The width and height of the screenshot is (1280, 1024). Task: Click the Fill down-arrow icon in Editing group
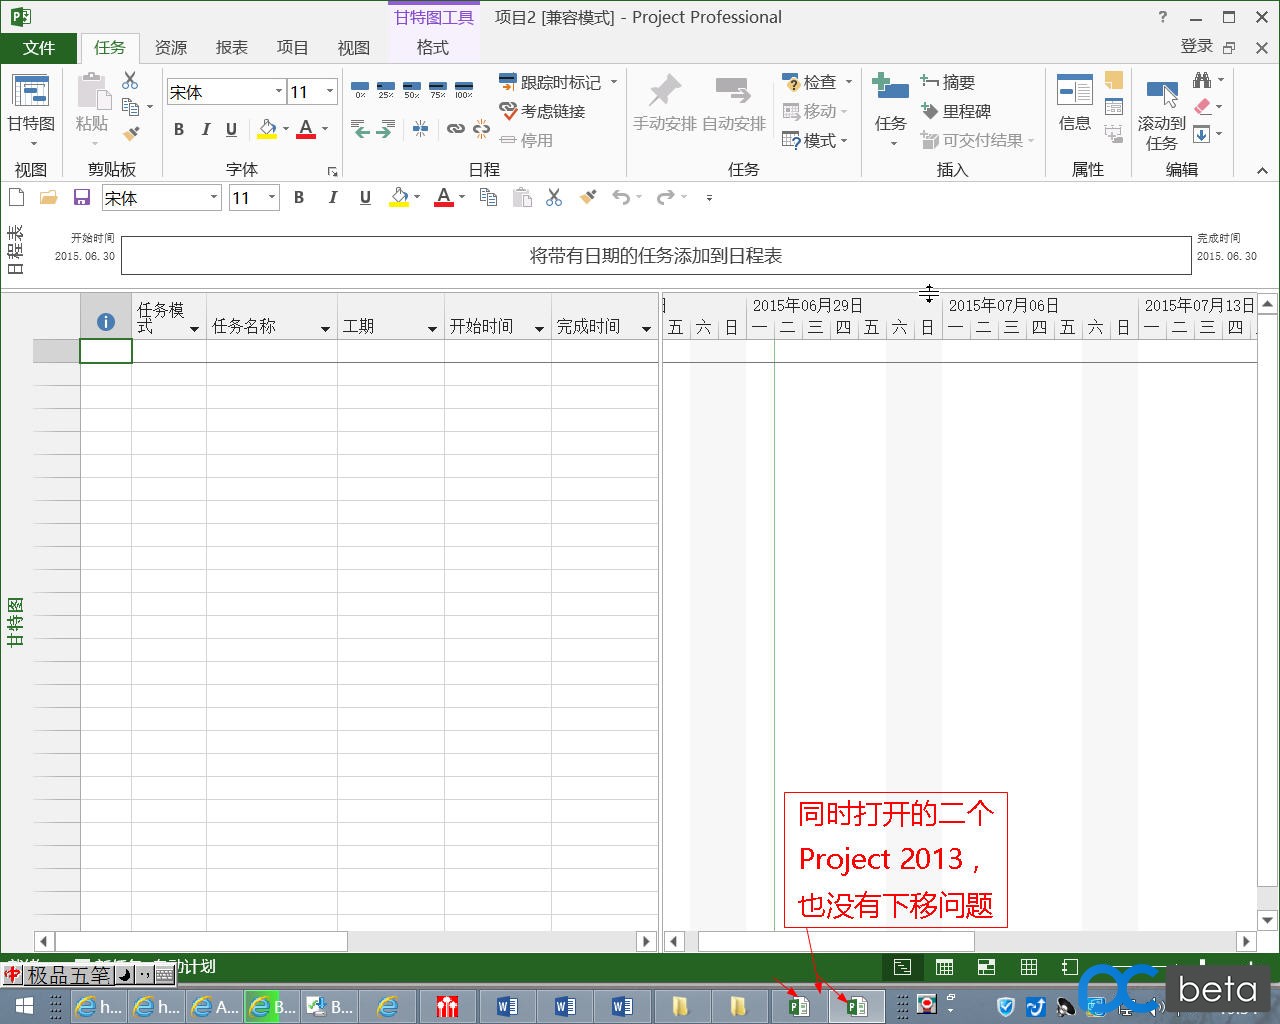[1202, 134]
